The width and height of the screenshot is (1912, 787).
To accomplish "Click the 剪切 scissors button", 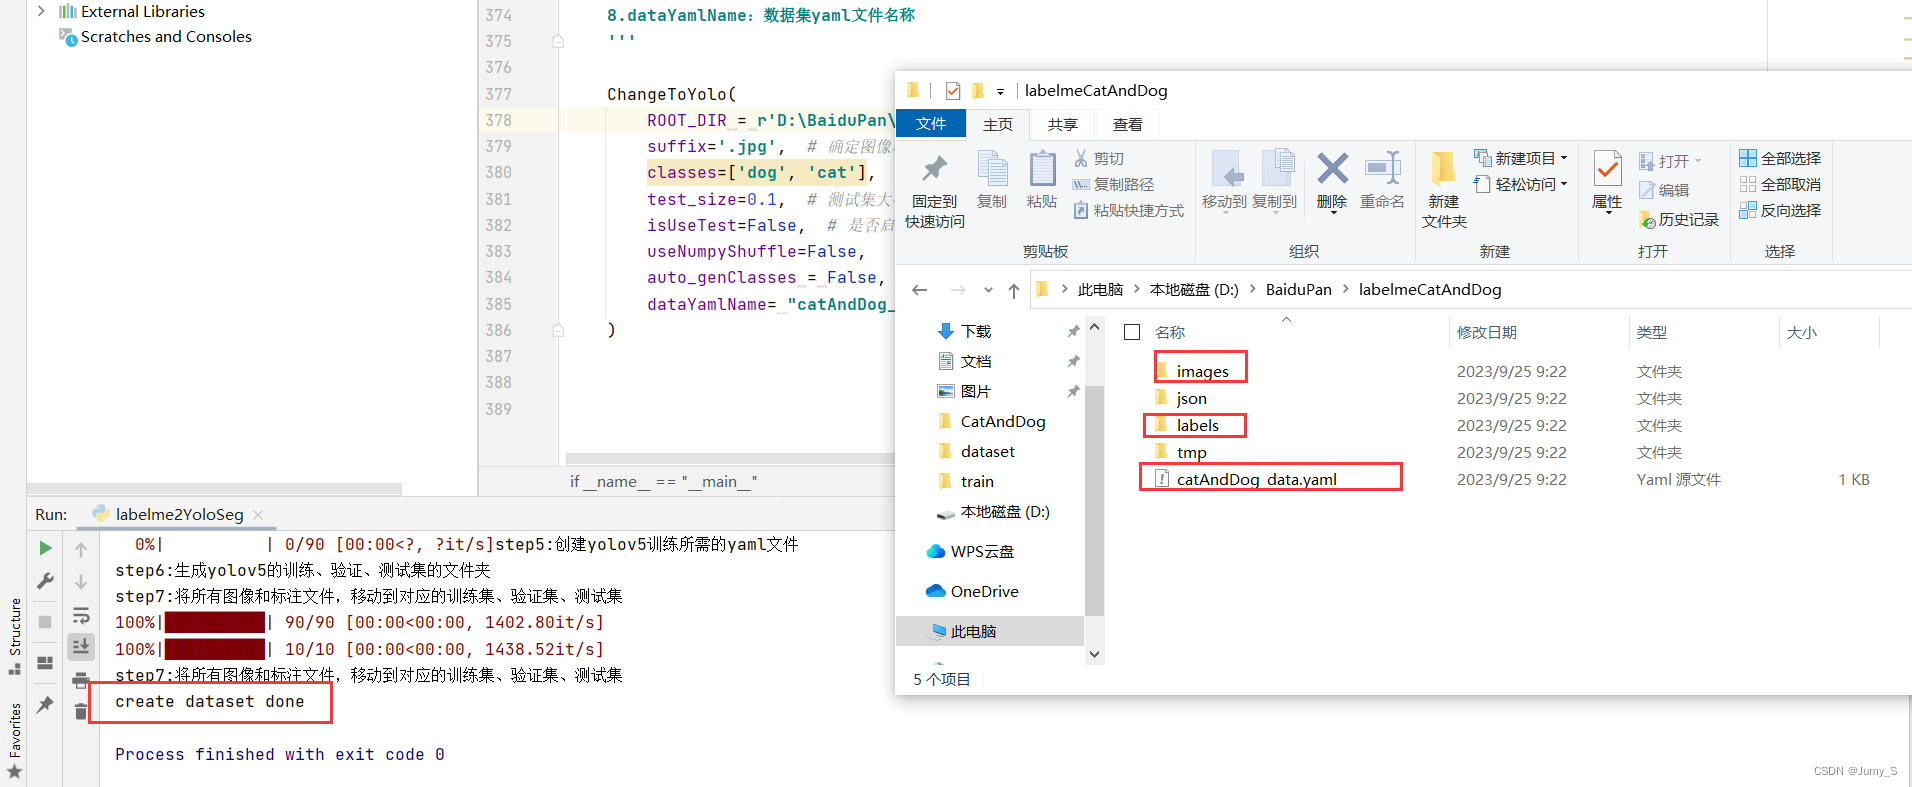I will 1099,158.
